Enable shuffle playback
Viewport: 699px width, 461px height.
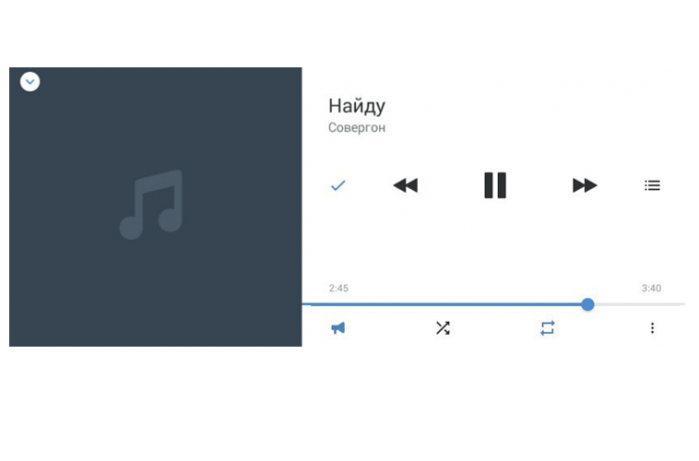click(443, 328)
